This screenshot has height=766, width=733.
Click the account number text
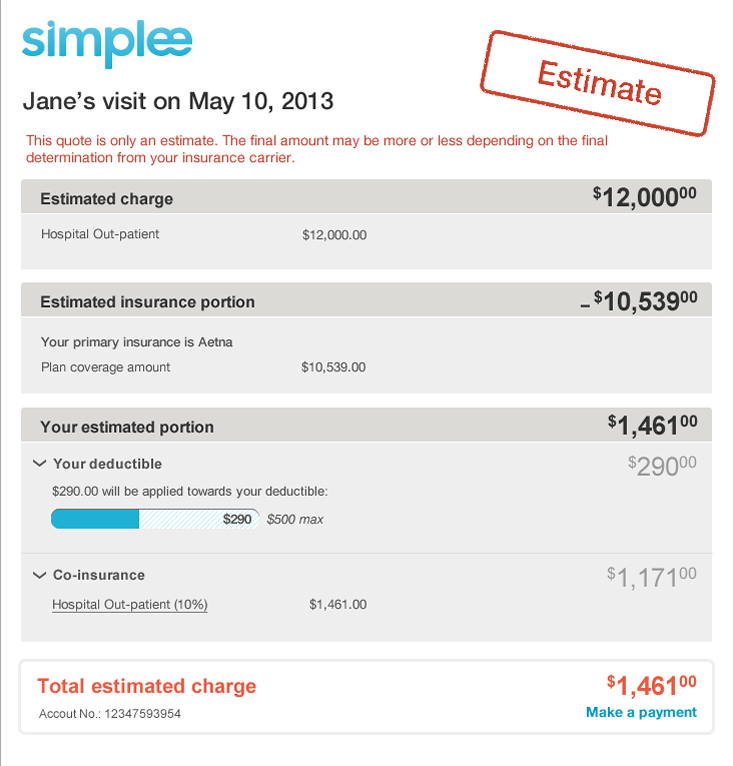pos(110,714)
